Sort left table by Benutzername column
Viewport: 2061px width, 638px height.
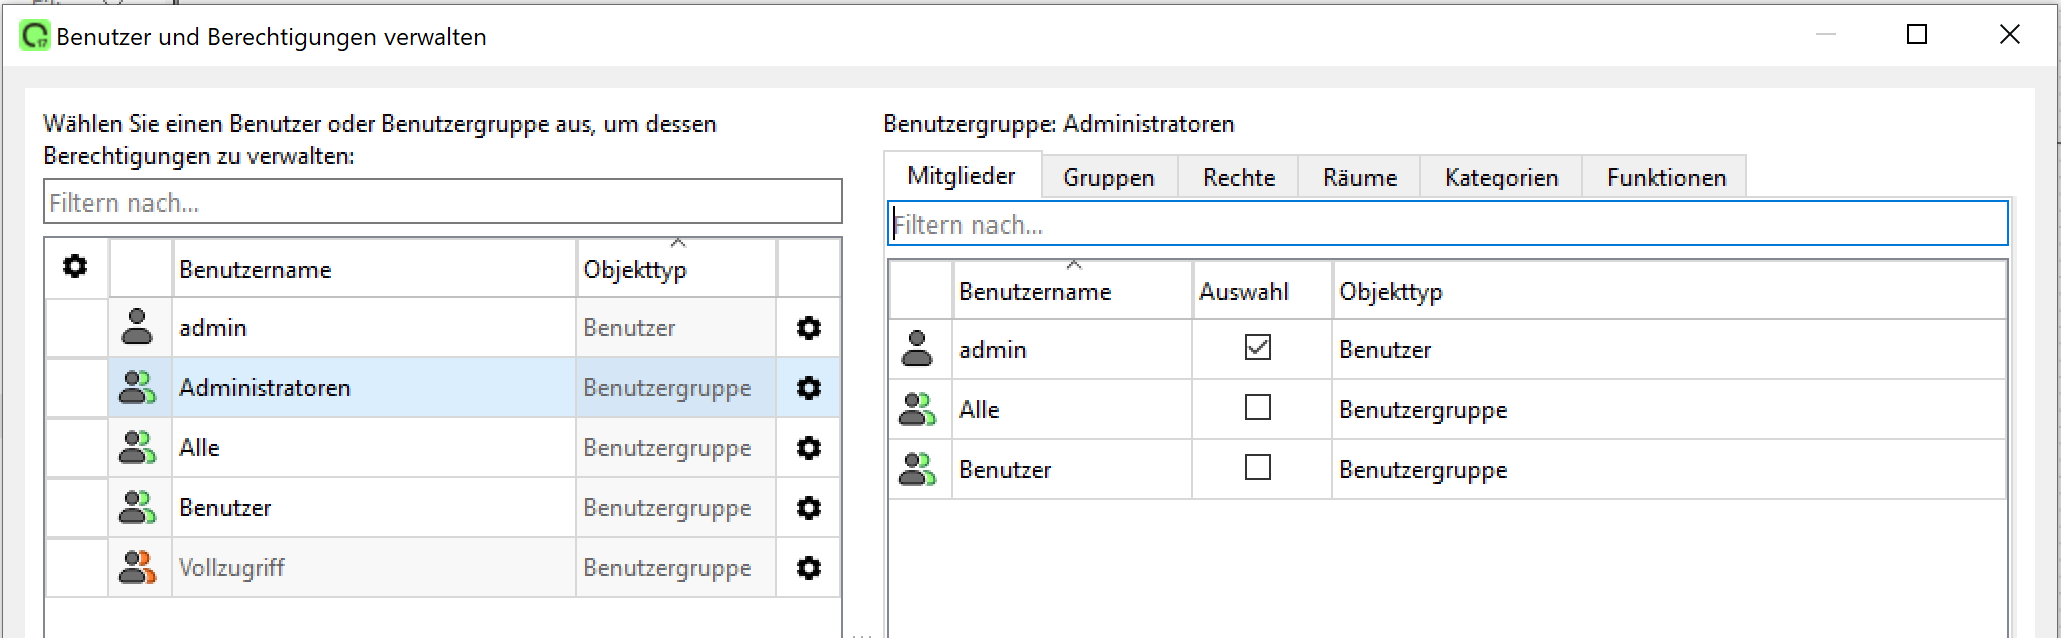374,268
